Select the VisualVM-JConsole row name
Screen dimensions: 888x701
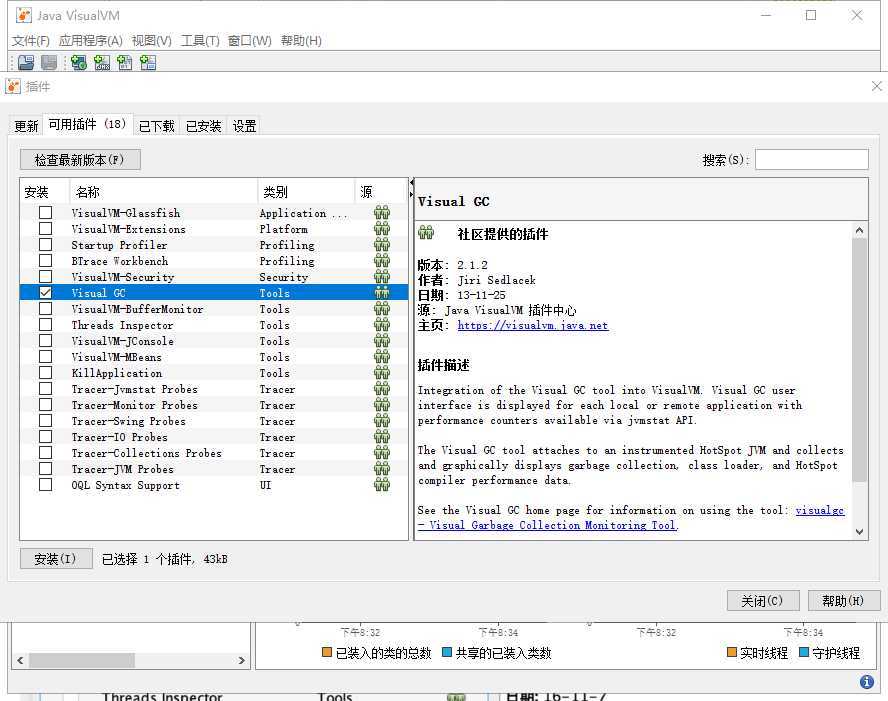[122, 341]
